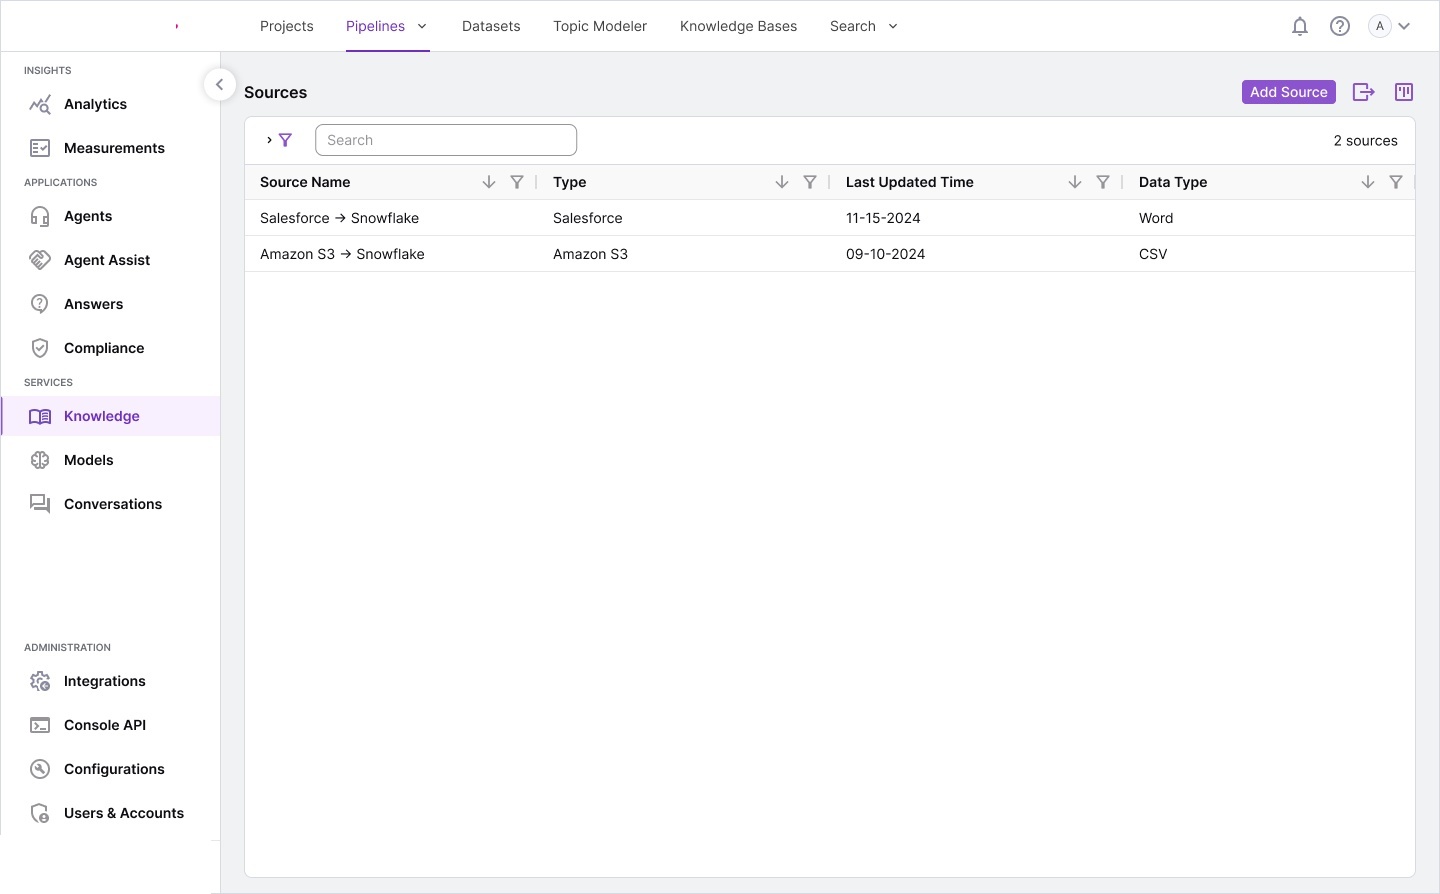Image resolution: width=1440 pixels, height=894 pixels.
Task: Open the help question mark icon
Action: (x=1339, y=27)
